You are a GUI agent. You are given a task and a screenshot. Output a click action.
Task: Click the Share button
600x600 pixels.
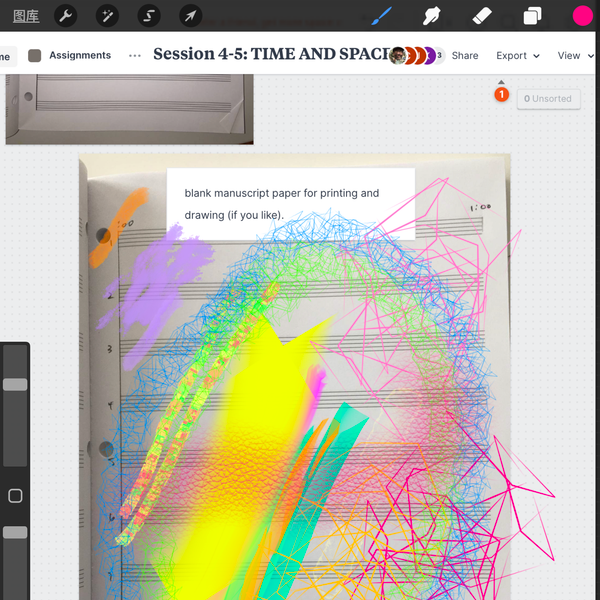pyautogui.click(x=465, y=56)
